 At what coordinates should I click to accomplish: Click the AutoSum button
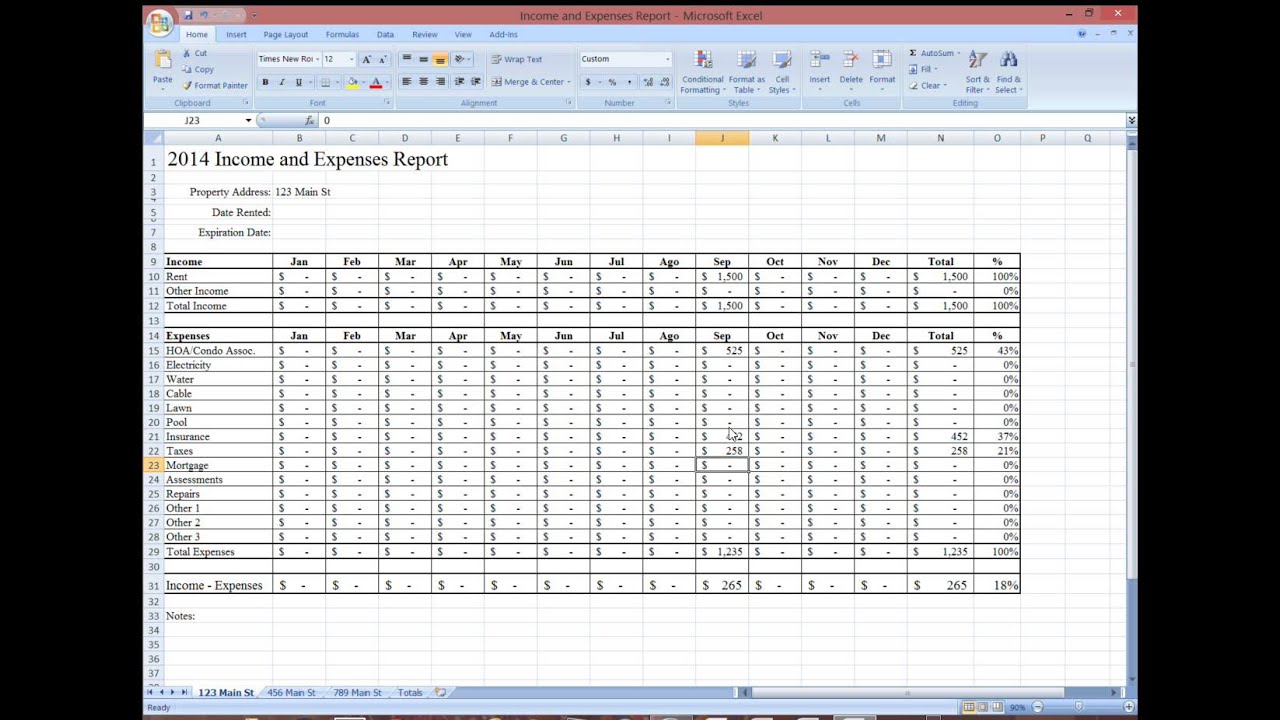pos(930,53)
